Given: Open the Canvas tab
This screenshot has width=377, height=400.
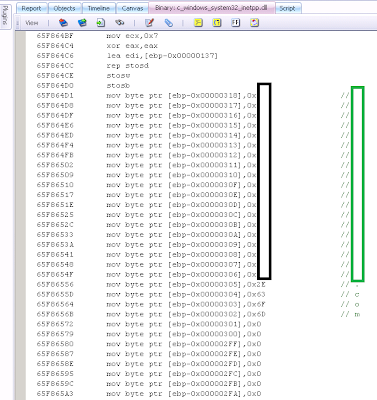Looking at the screenshot, I should tap(132, 8).
